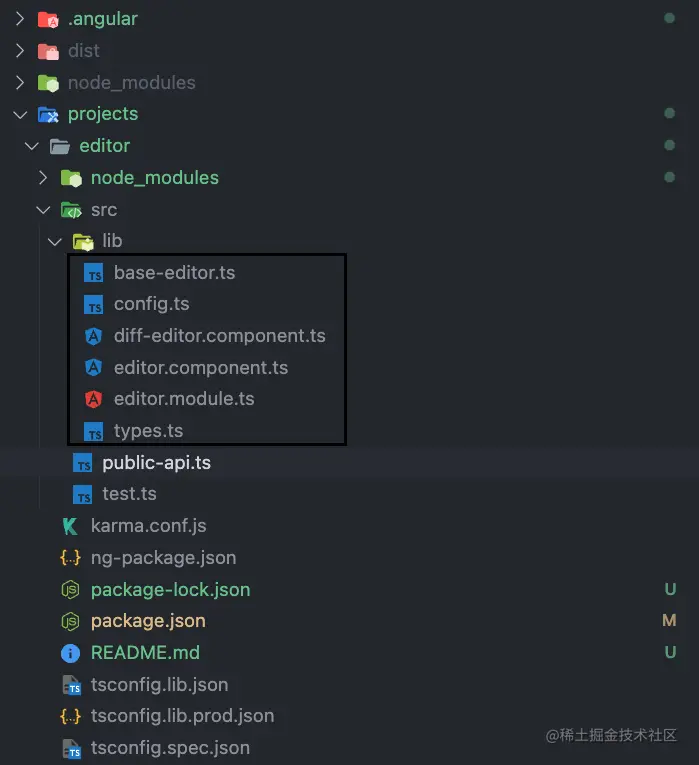Screen dimensions: 699x765
Task: Click the blue Angular icon beside diff-editor.component.ts
Action: click(94, 336)
